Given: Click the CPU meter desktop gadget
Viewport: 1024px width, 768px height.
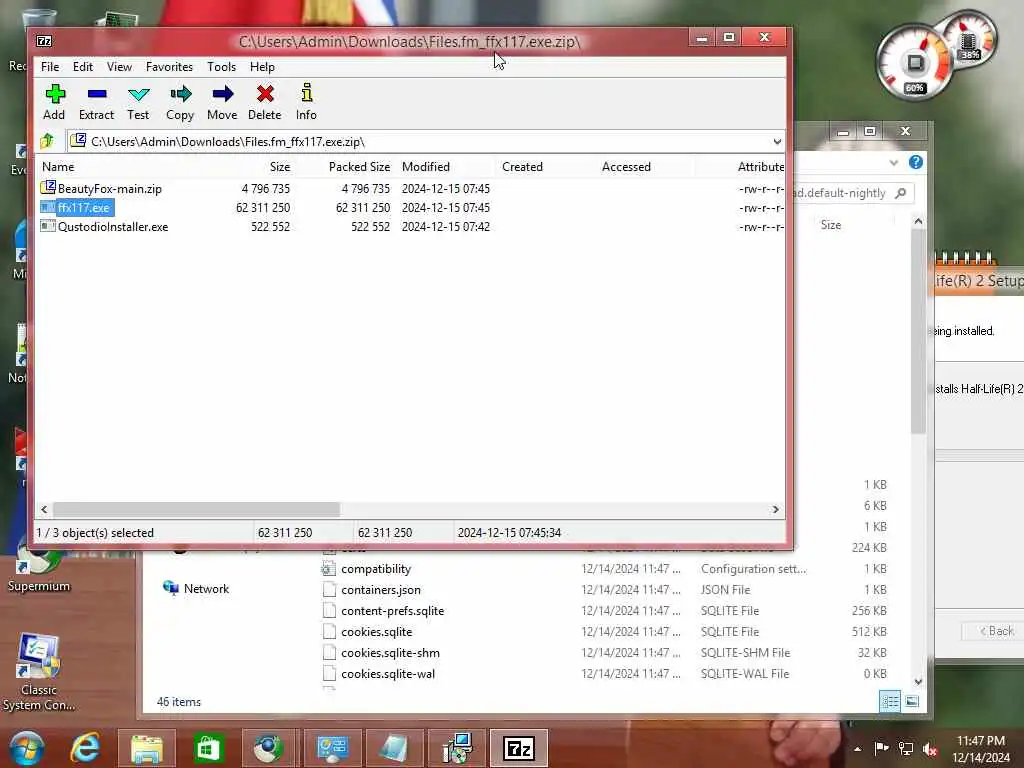Looking at the screenshot, I should click(x=915, y=62).
